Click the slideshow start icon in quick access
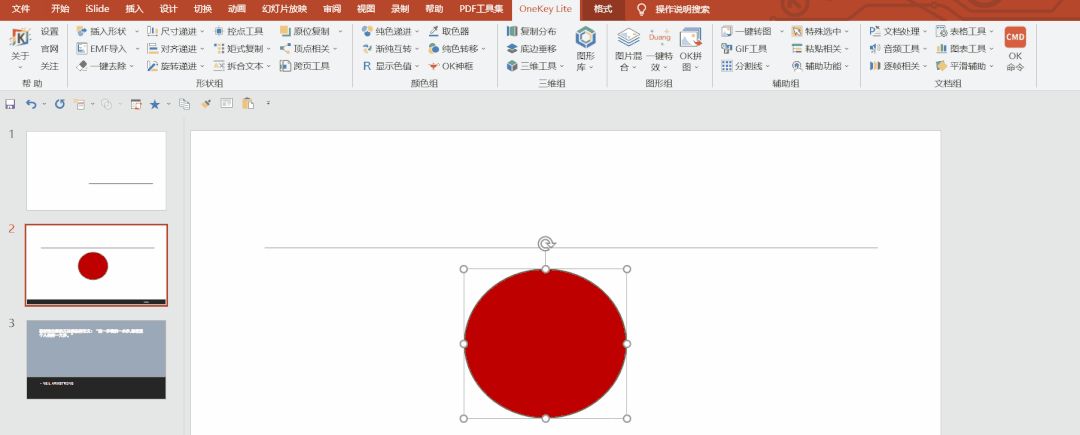1080x435 pixels. point(136,104)
